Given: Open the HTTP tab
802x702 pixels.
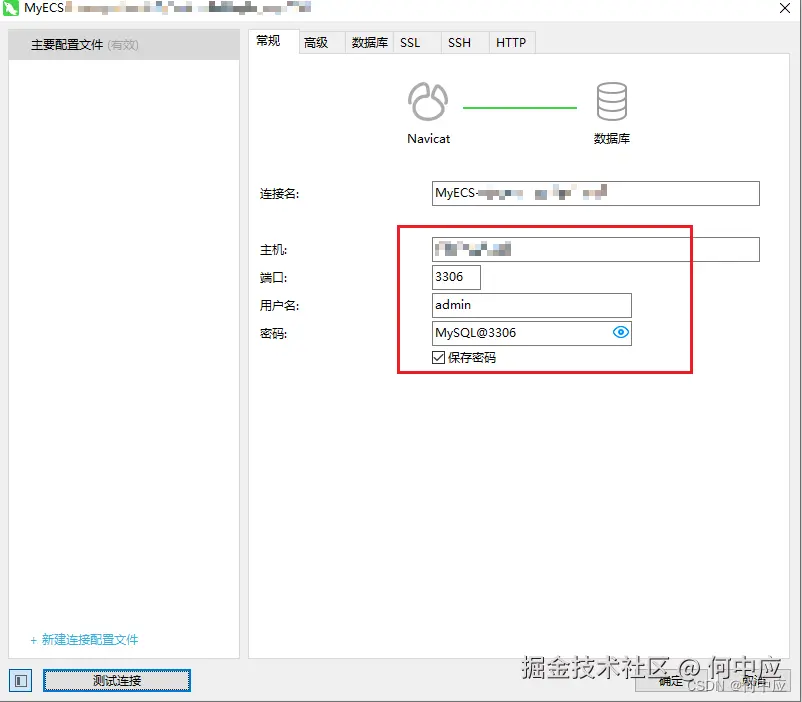Looking at the screenshot, I should click(x=511, y=42).
